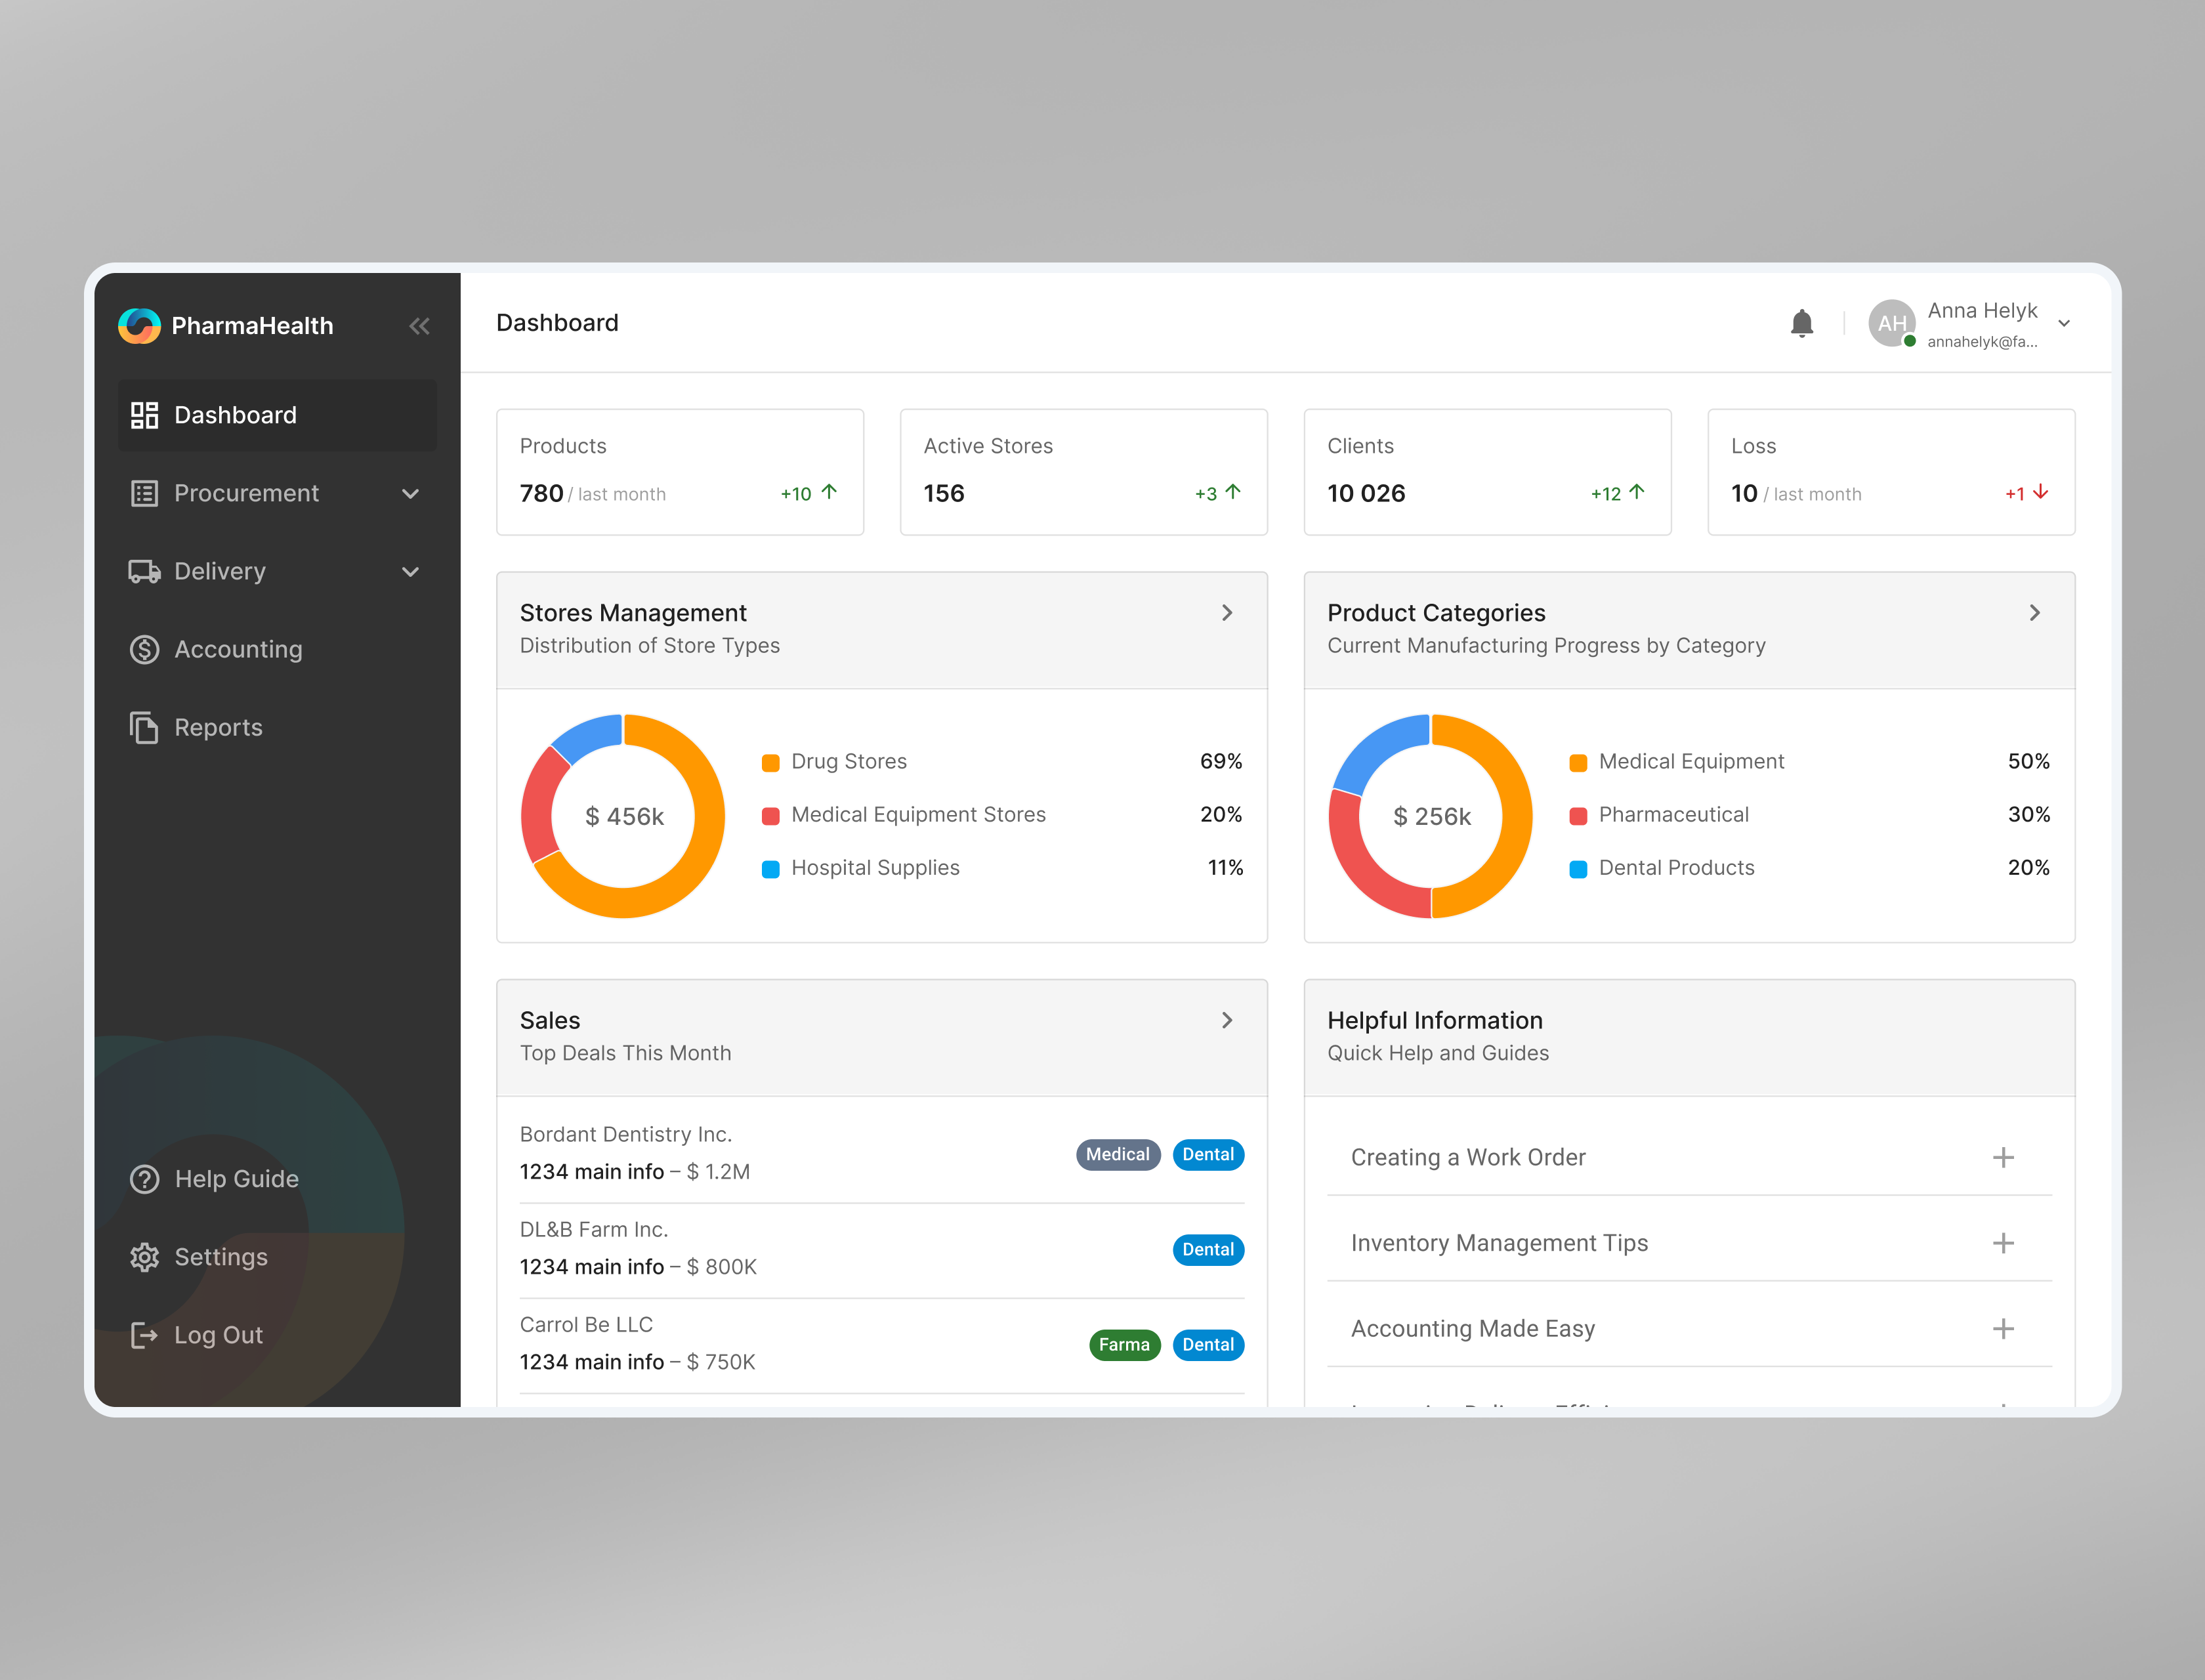Collapse the sidebar using double chevron
Viewport: 2205px width, 1680px height.
click(x=419, y=325)
